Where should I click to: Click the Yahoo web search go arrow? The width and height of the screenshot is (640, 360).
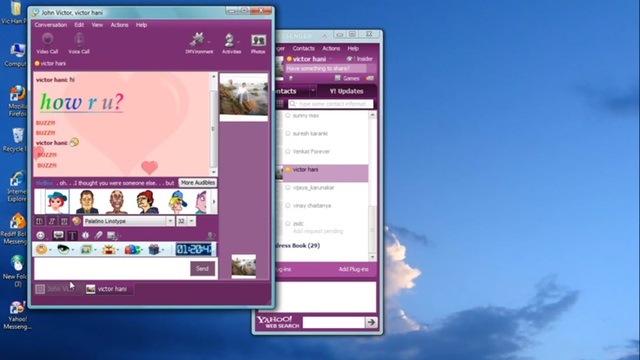click(371, 322)
